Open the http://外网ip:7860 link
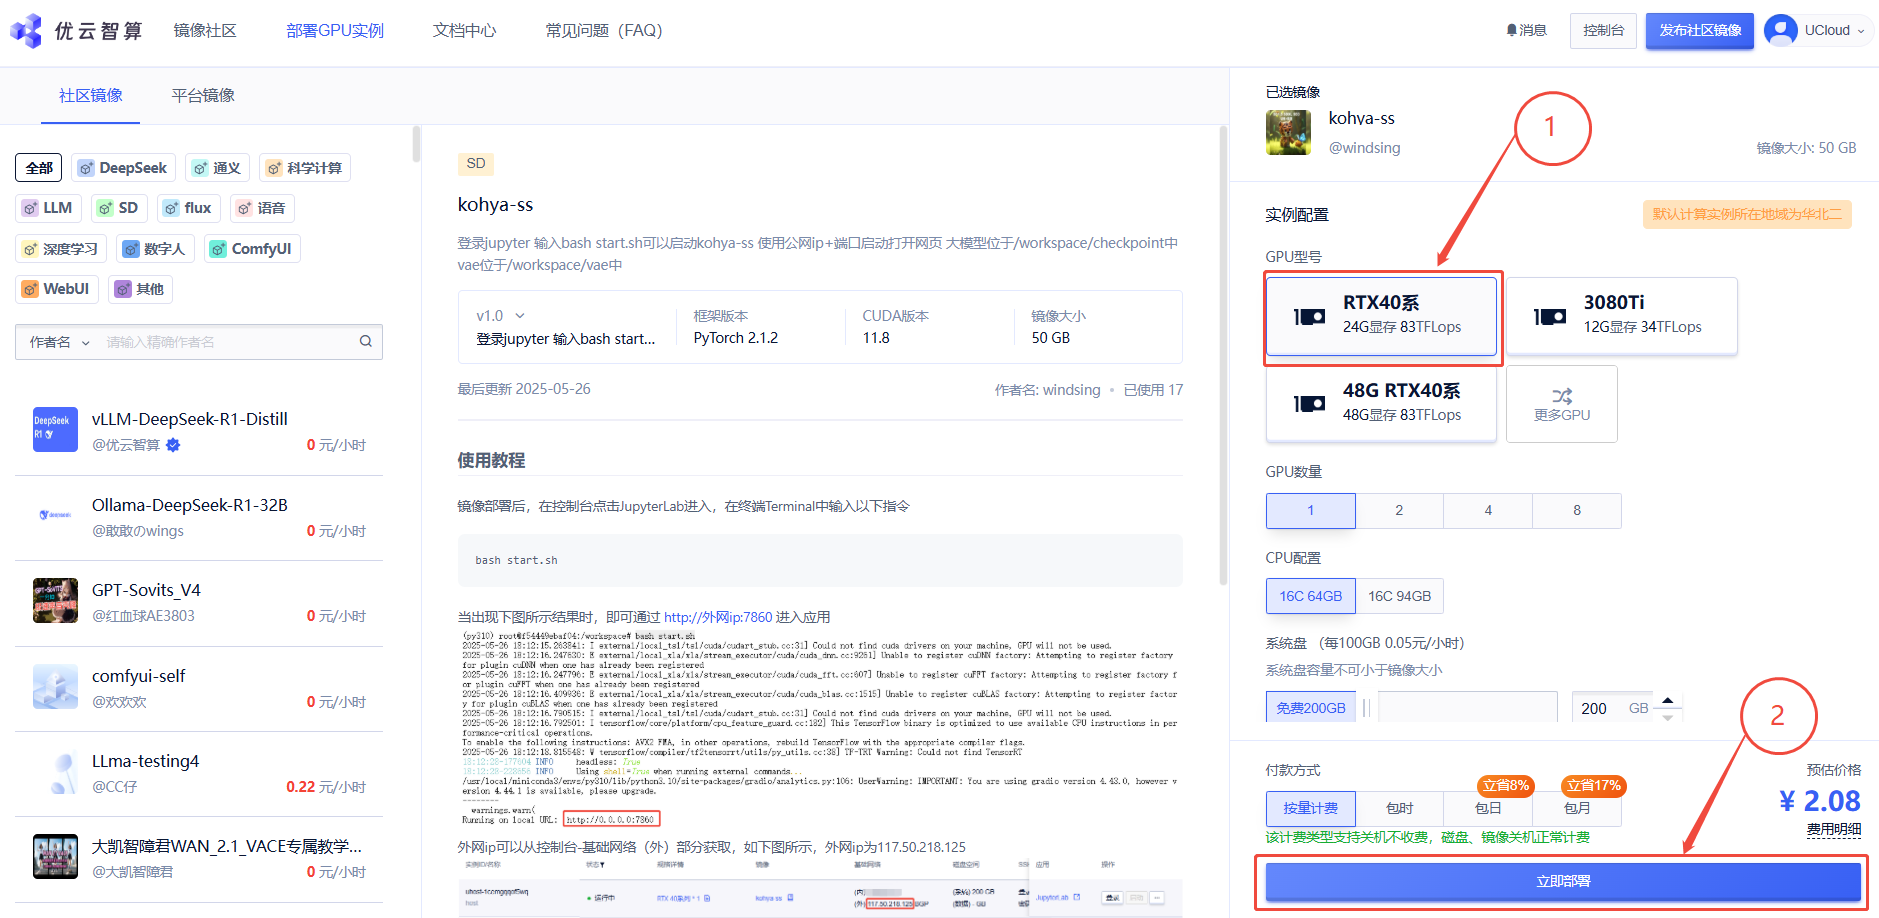Image resolution: width=1879 pixels, height=918 pixels. point(718,618)
